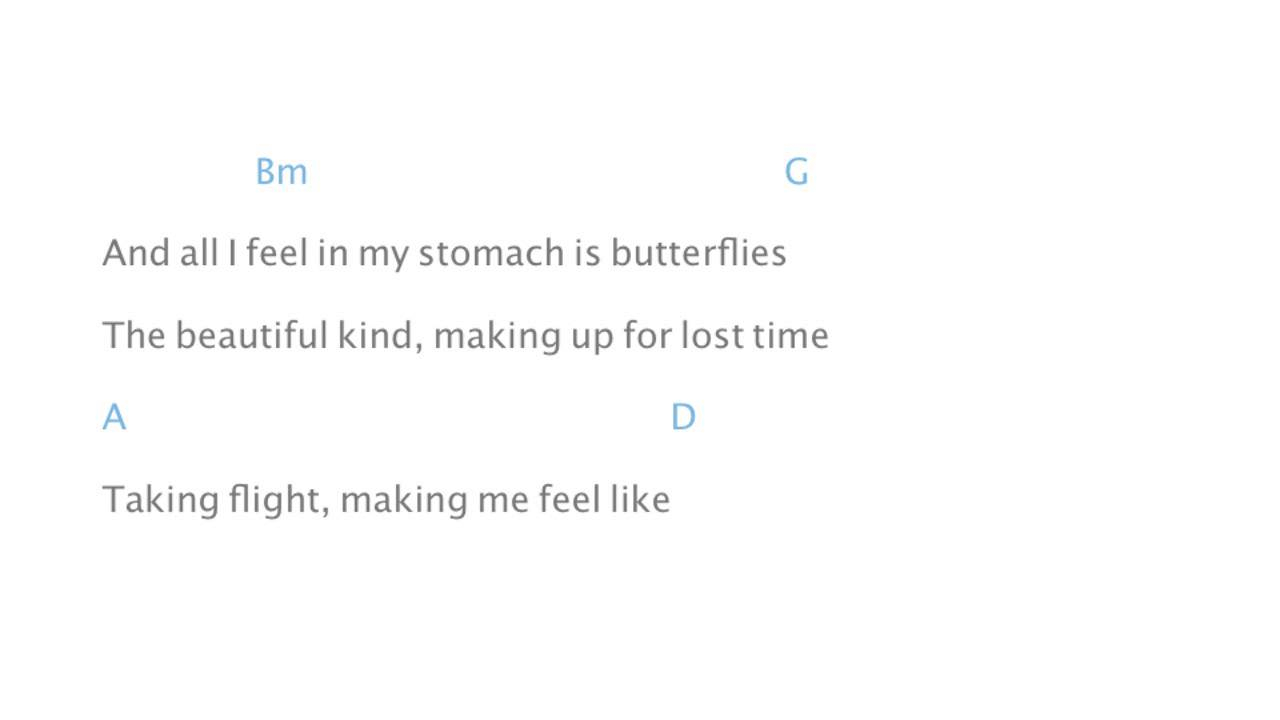Click the first 'feel' in the top line
The height and width of the screenshot is (720, 1280).
277,252
